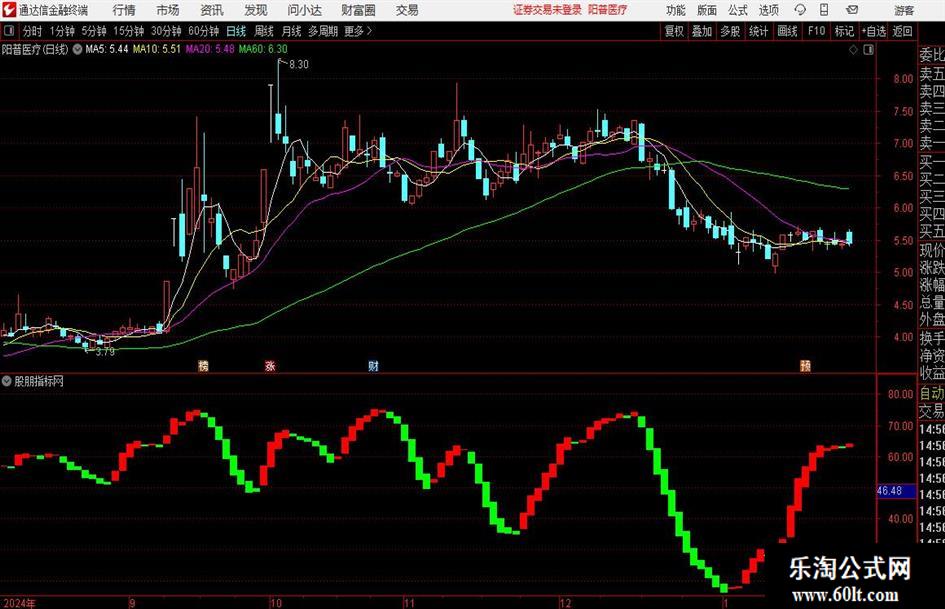Click the month 10 timeline marker
Screen dimensions: 945x609
click(x=275, y=603)
